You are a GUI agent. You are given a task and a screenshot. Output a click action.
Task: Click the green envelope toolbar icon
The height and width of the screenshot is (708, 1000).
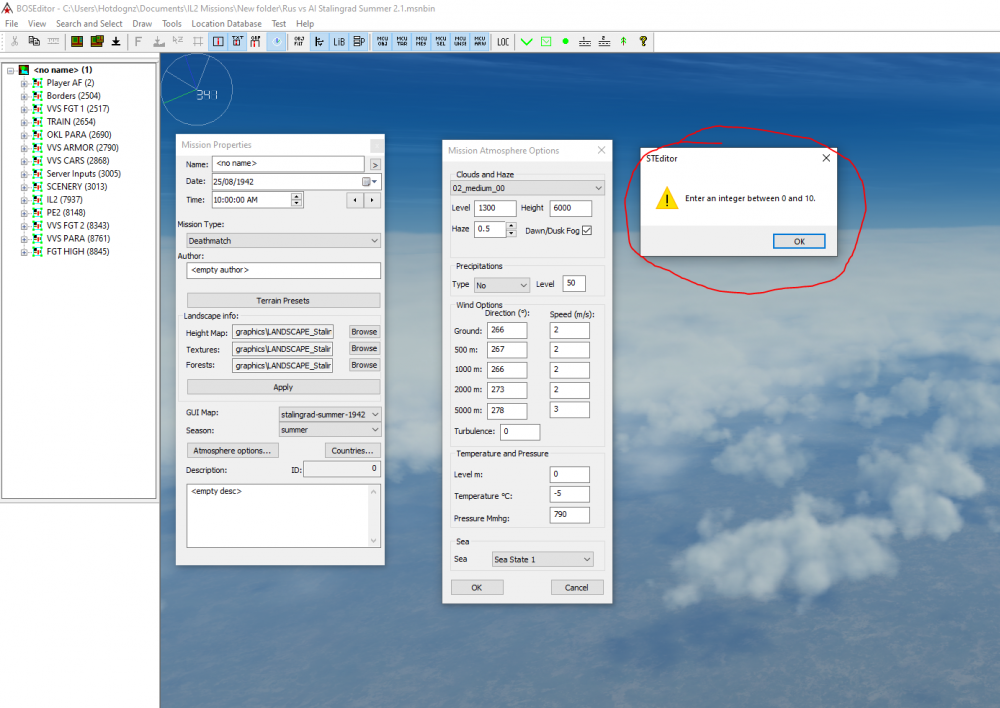coord(546,42)
